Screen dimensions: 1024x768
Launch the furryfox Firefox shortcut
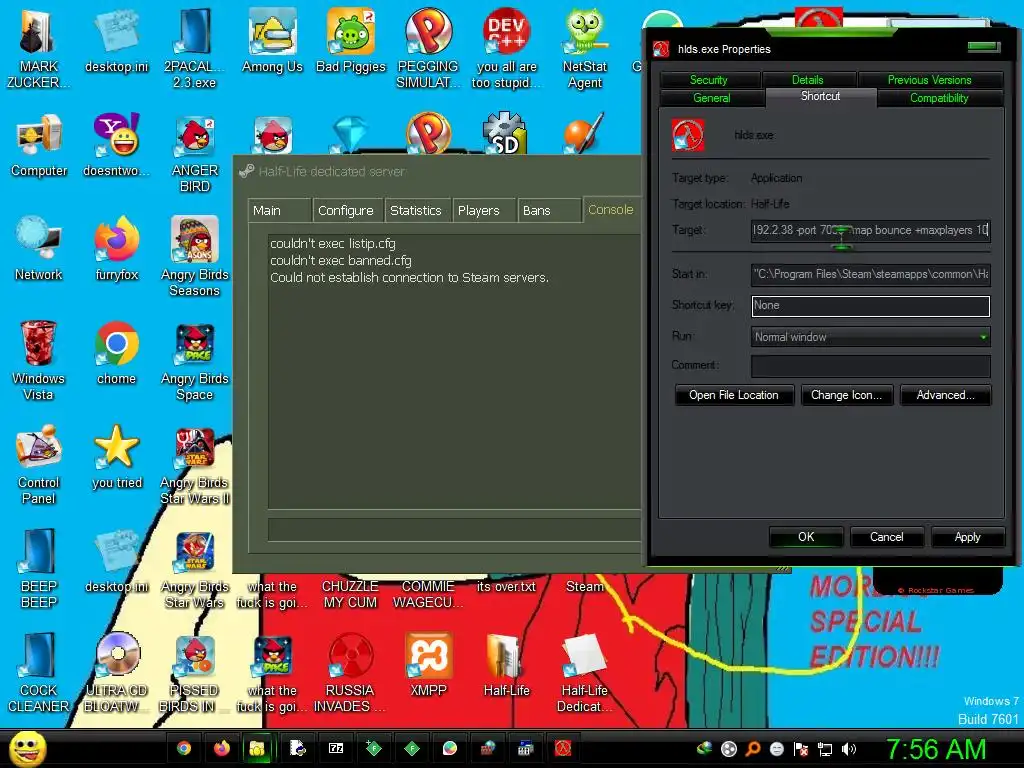(x=116, y=249)
